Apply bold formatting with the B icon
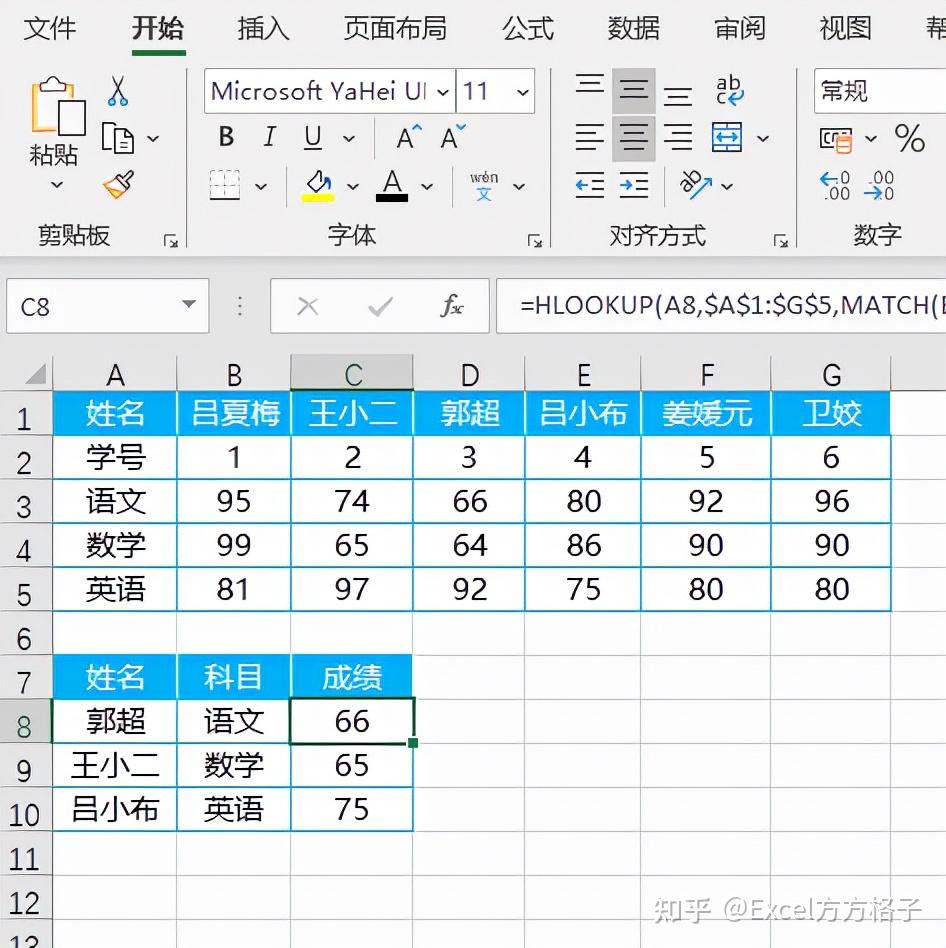This screenshot has height=948, width=946. pyautogui.click(x=225, y=137)
